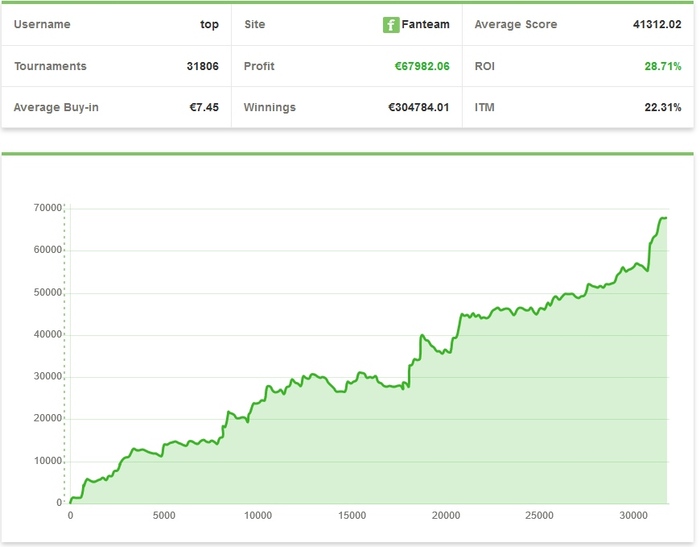
Task: Click the Winnings value €304784.01
Action: [x=418, y=107]
